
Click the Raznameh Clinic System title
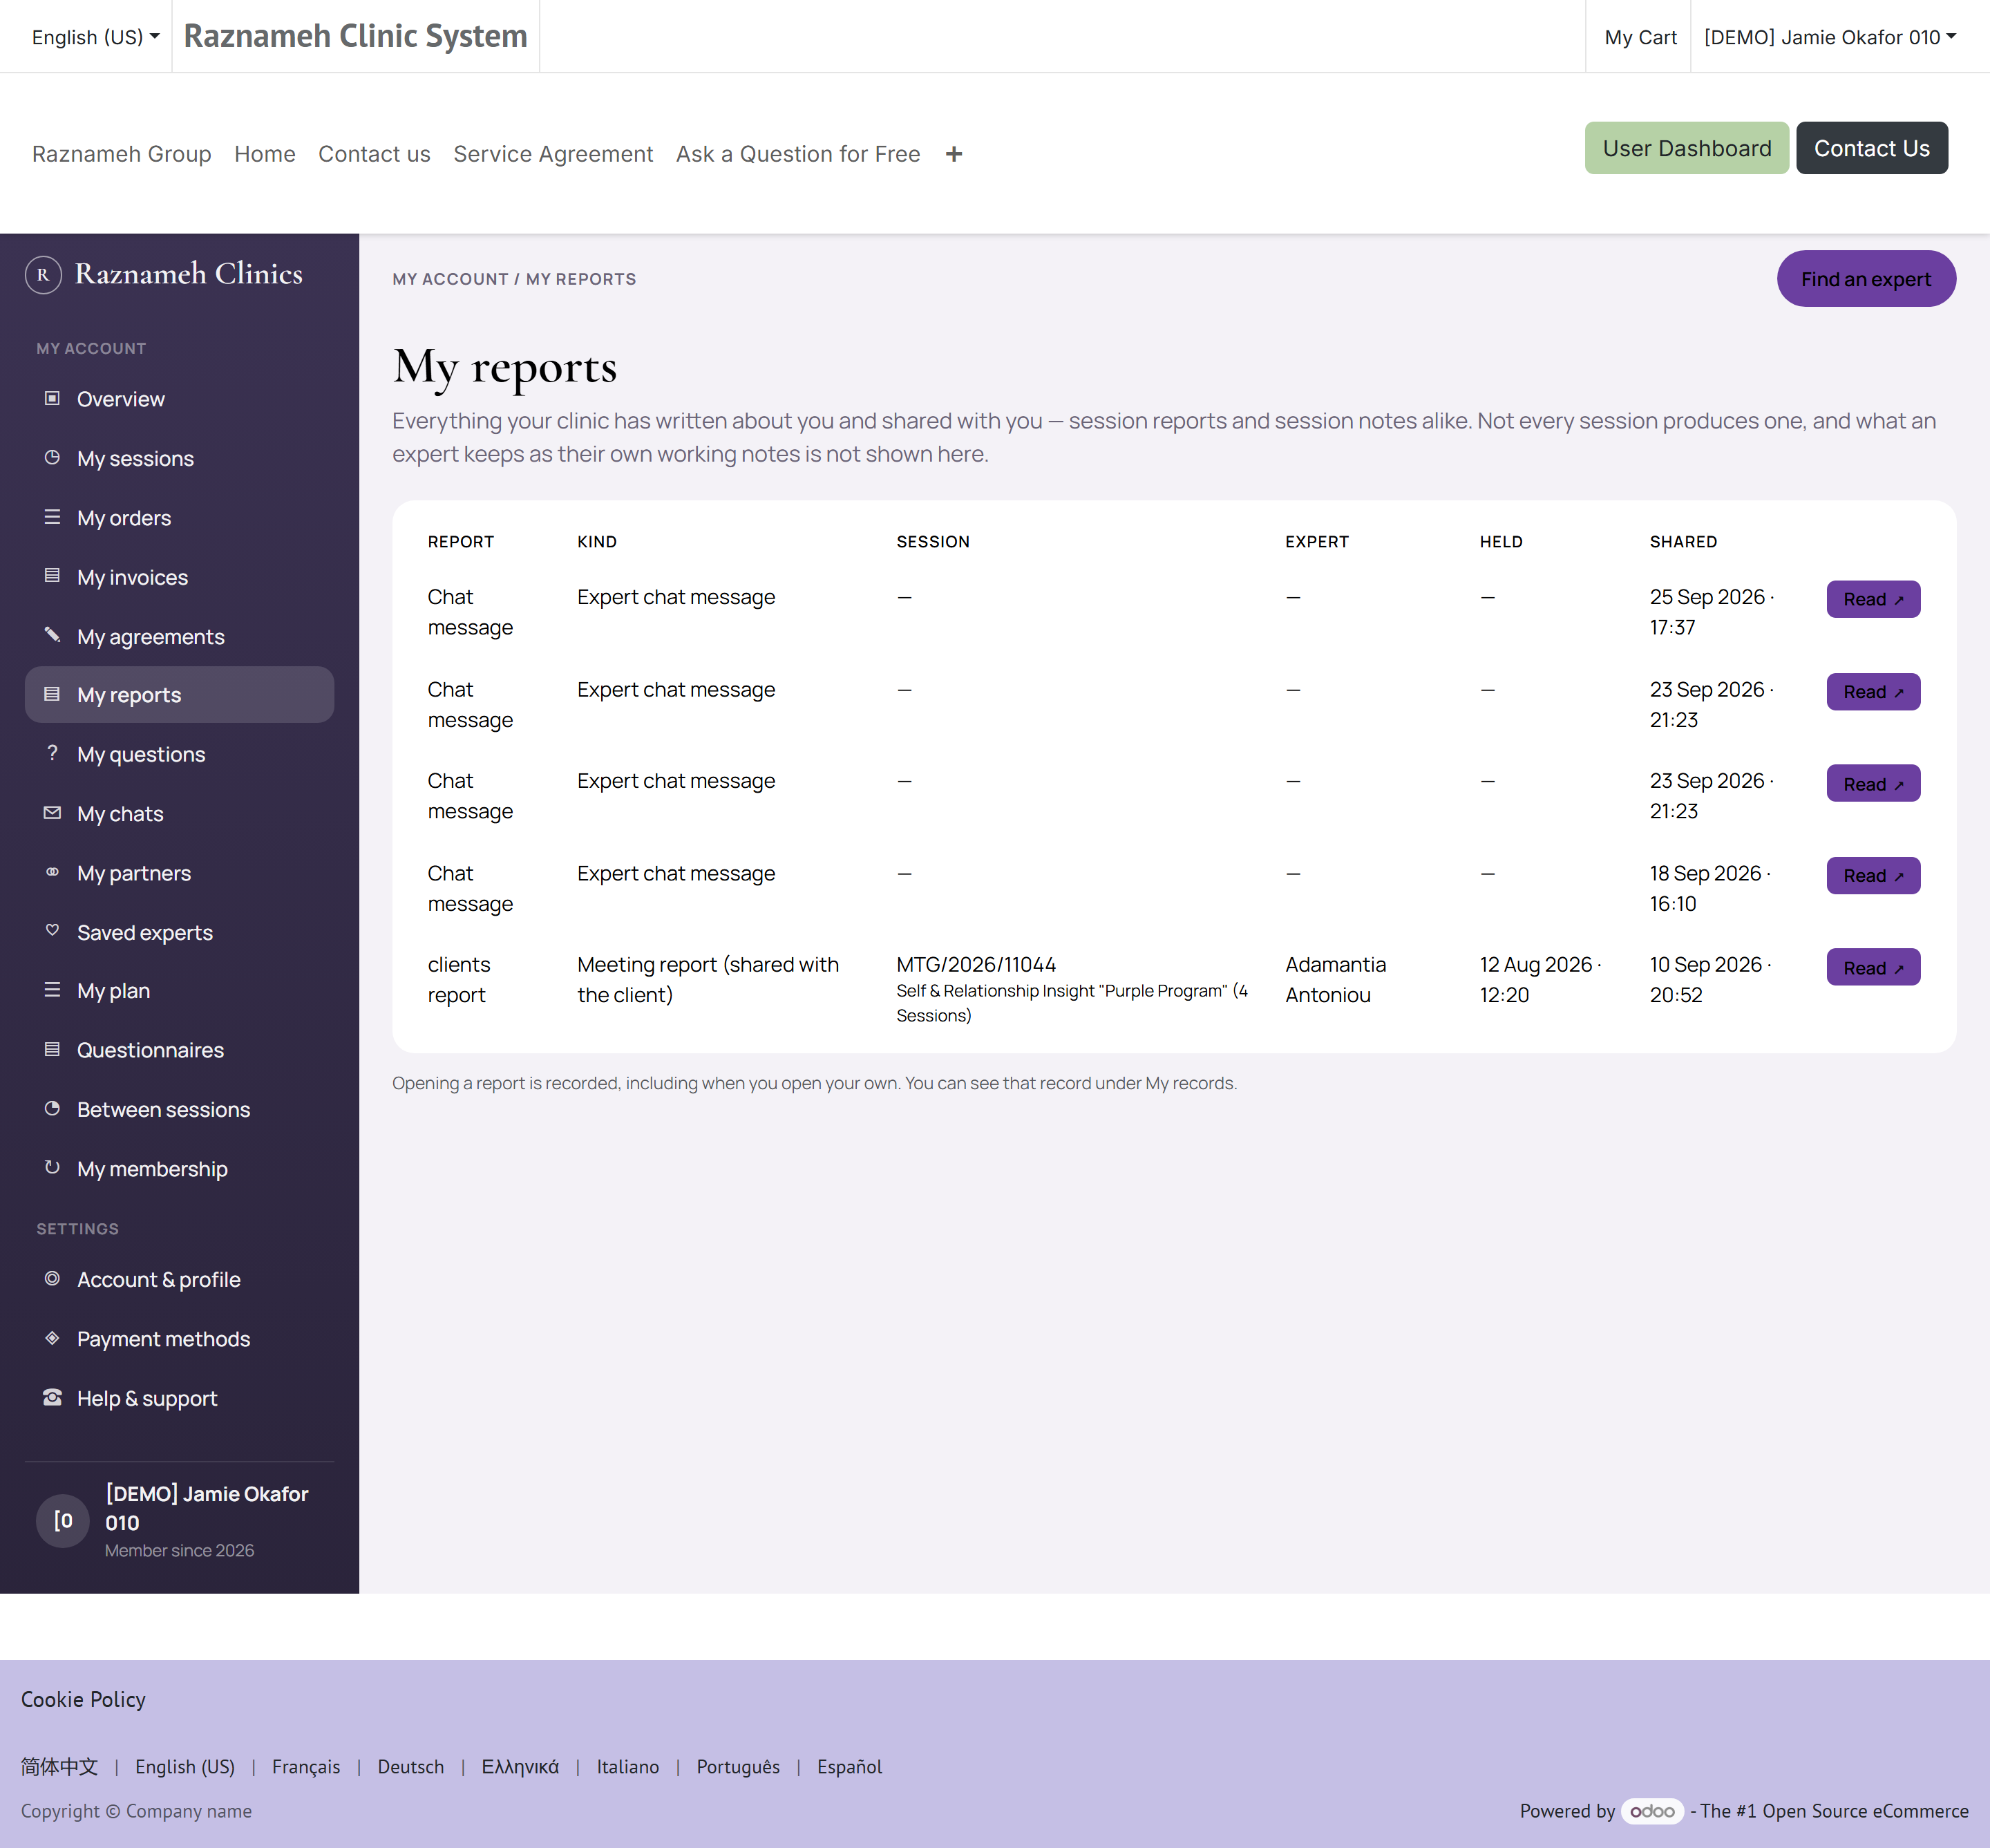click(x=355, y=36)
